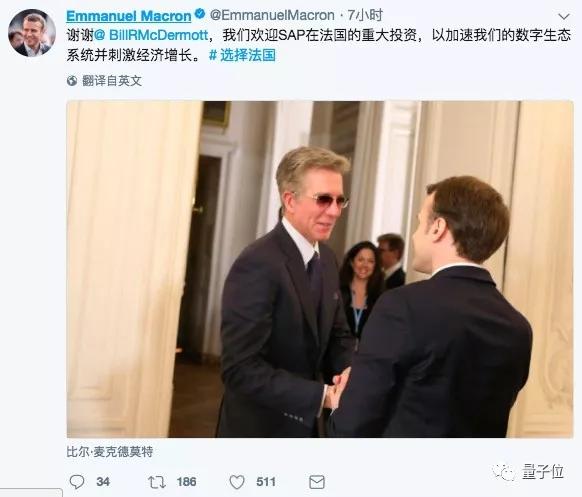
Task: Click the 186 retweets count
Action: (x=186, y=482)
